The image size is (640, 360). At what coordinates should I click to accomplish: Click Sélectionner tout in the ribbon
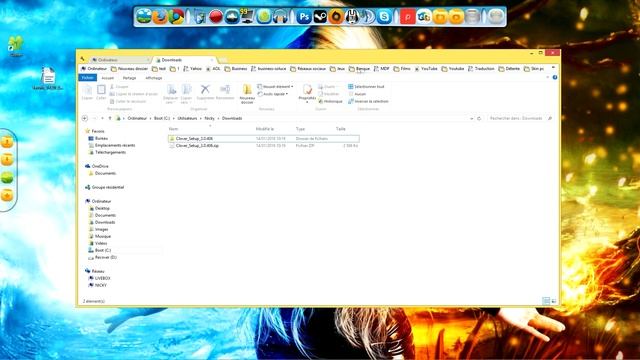coord(366,87)
